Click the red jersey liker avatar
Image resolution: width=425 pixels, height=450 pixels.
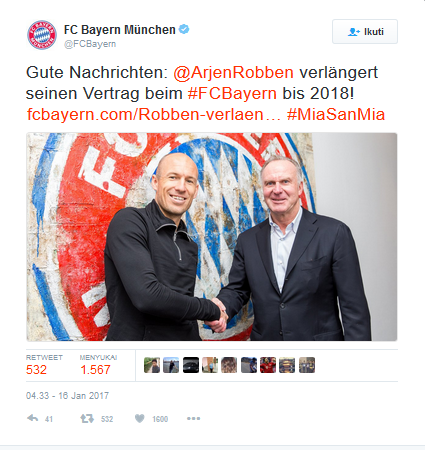268,365
